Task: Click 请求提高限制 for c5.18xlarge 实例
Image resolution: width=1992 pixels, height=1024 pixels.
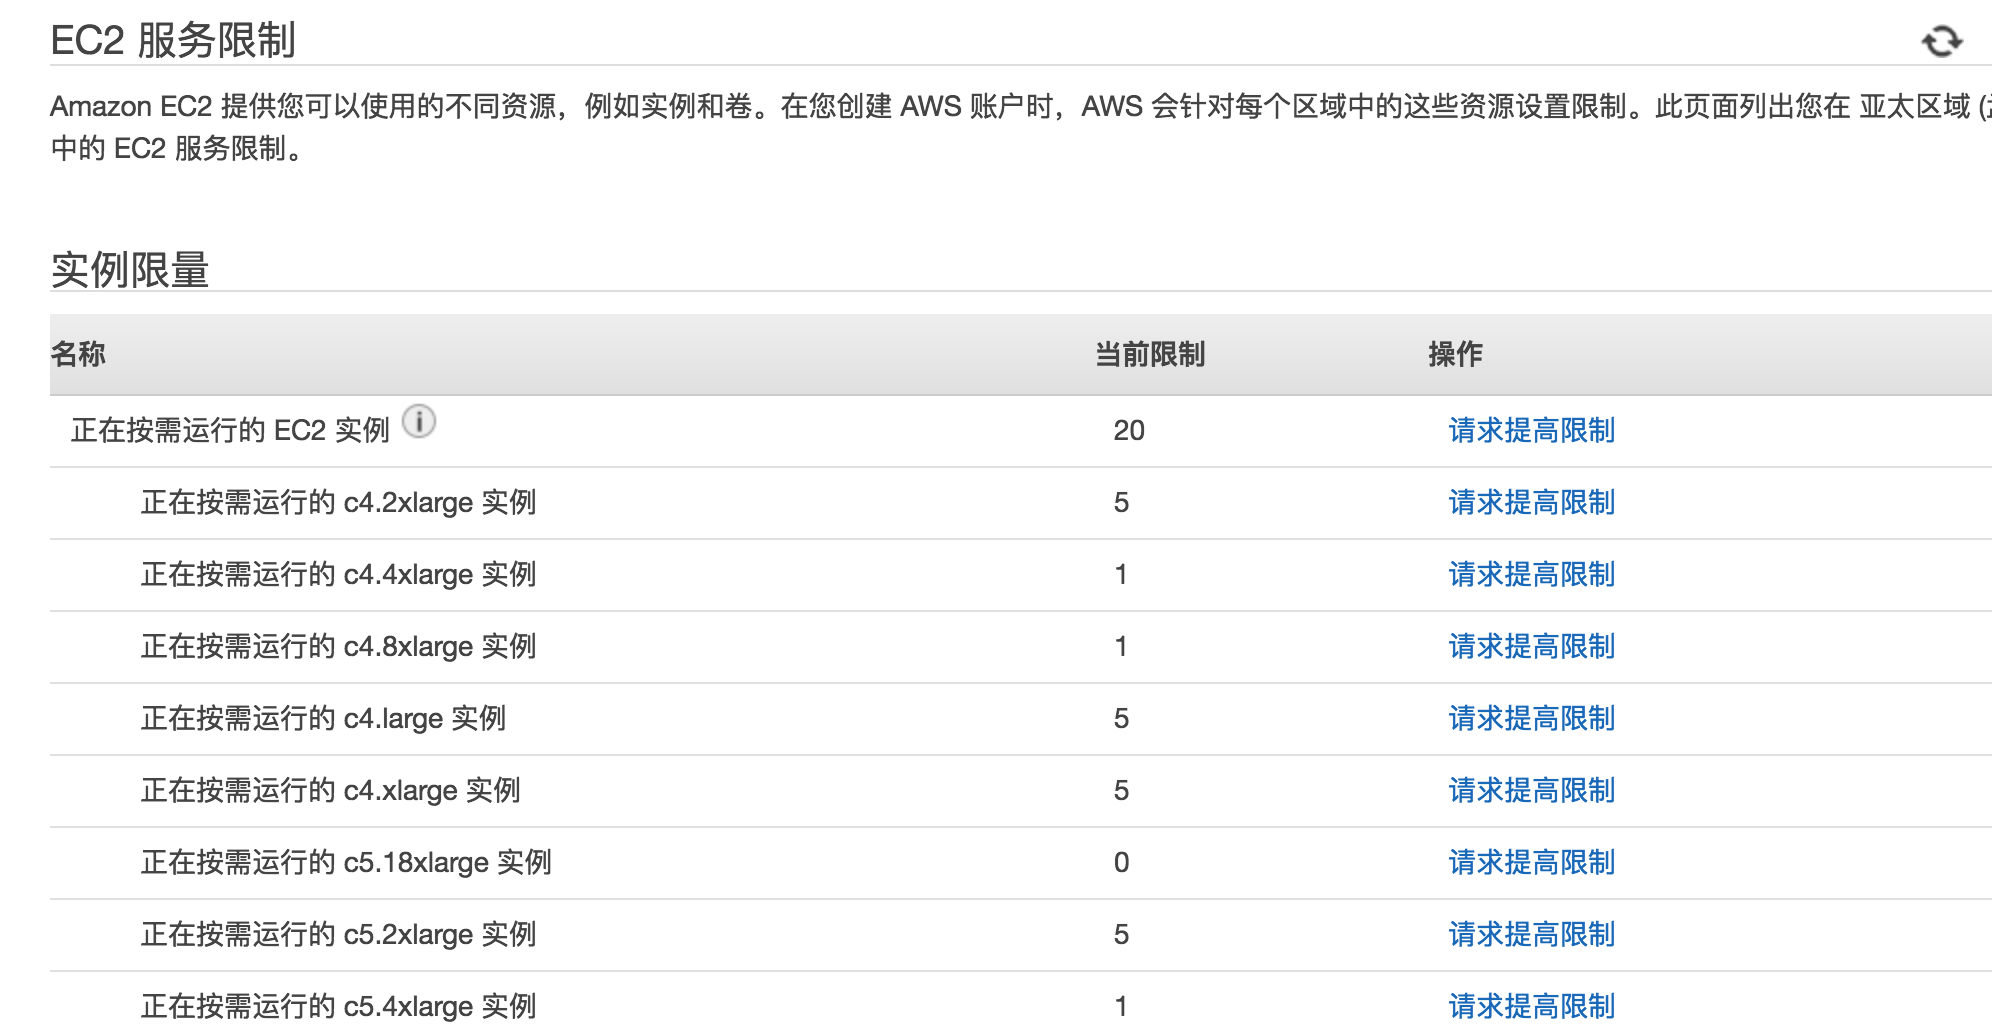Action: 1532,862
